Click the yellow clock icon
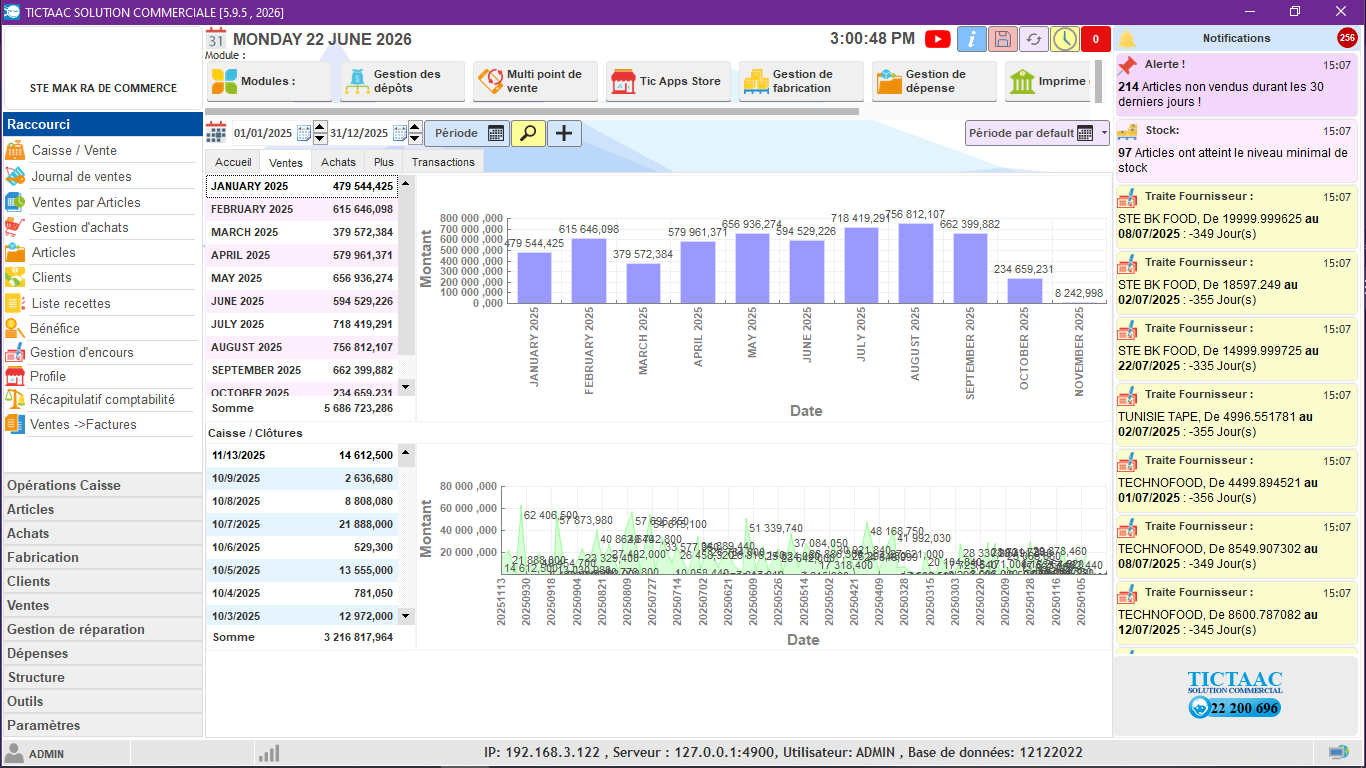 [1065, 39]
